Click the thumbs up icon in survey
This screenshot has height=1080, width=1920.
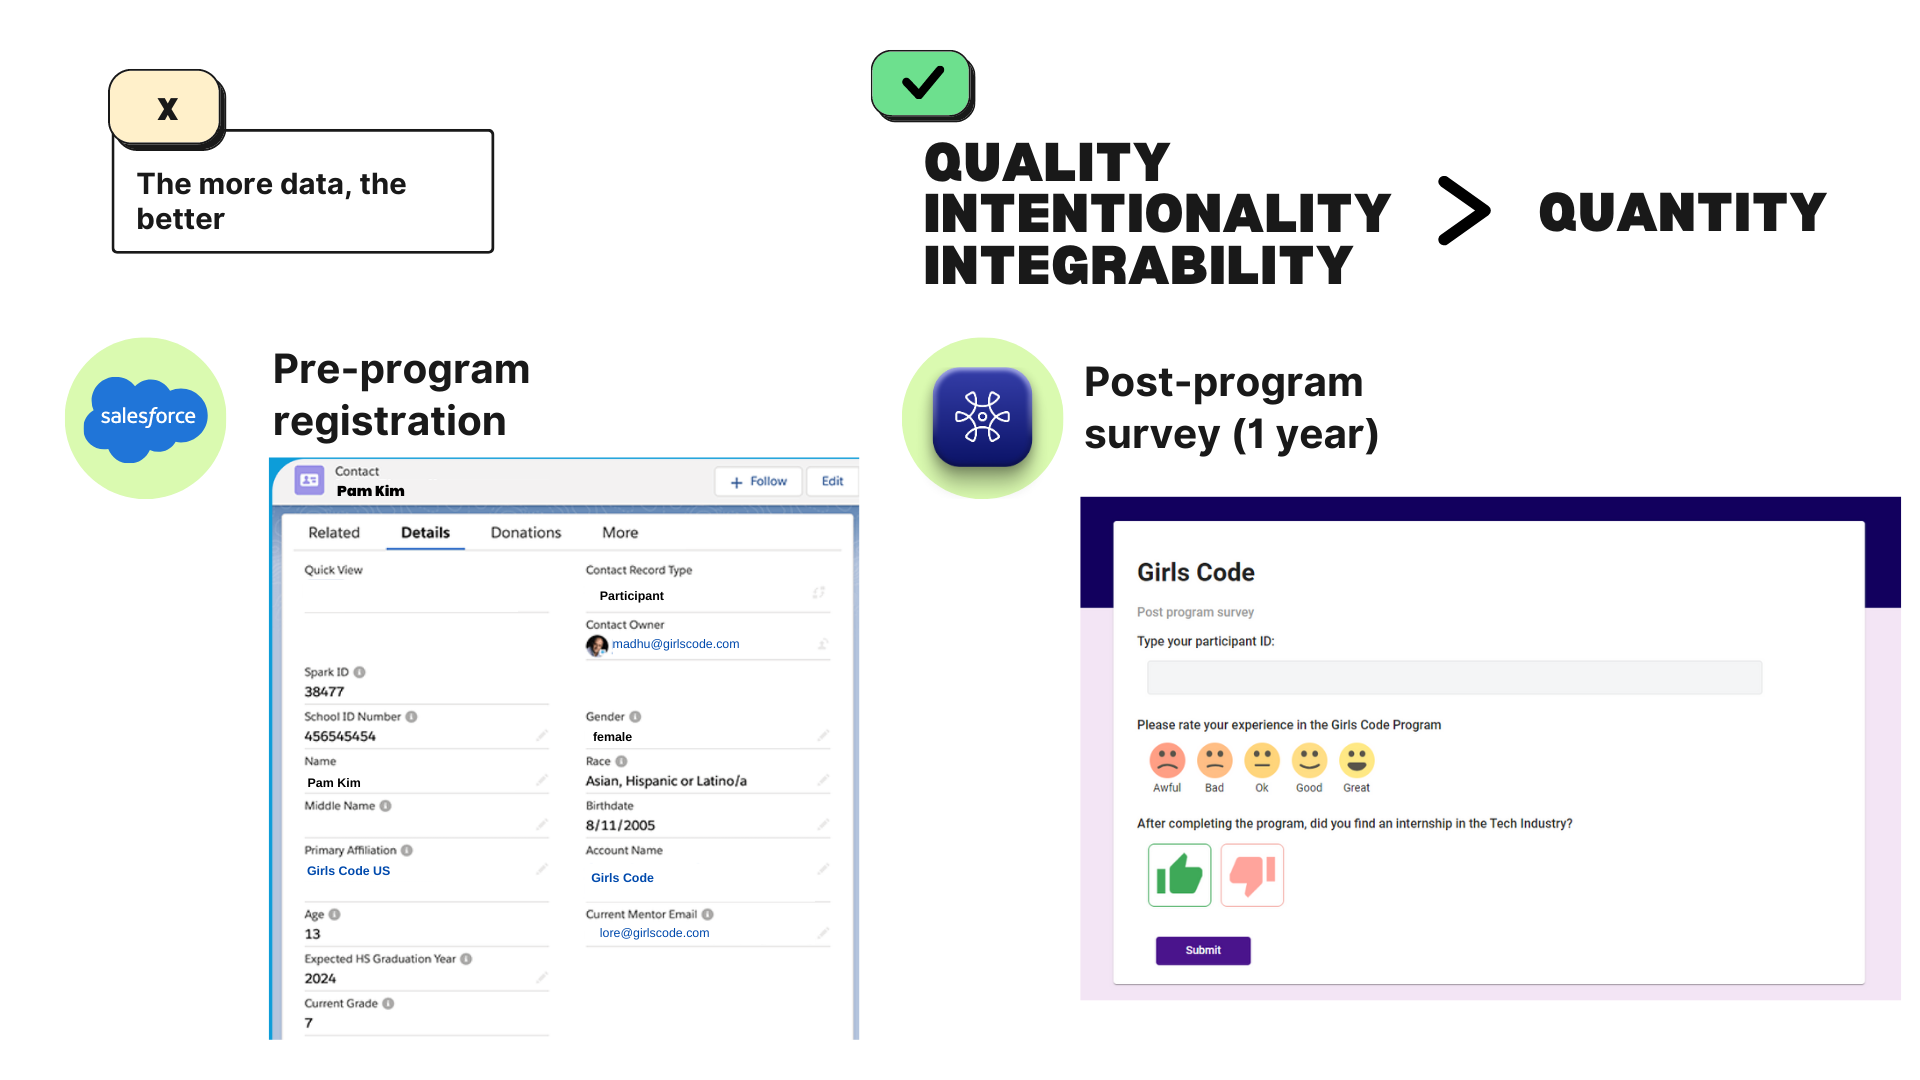1179,874
